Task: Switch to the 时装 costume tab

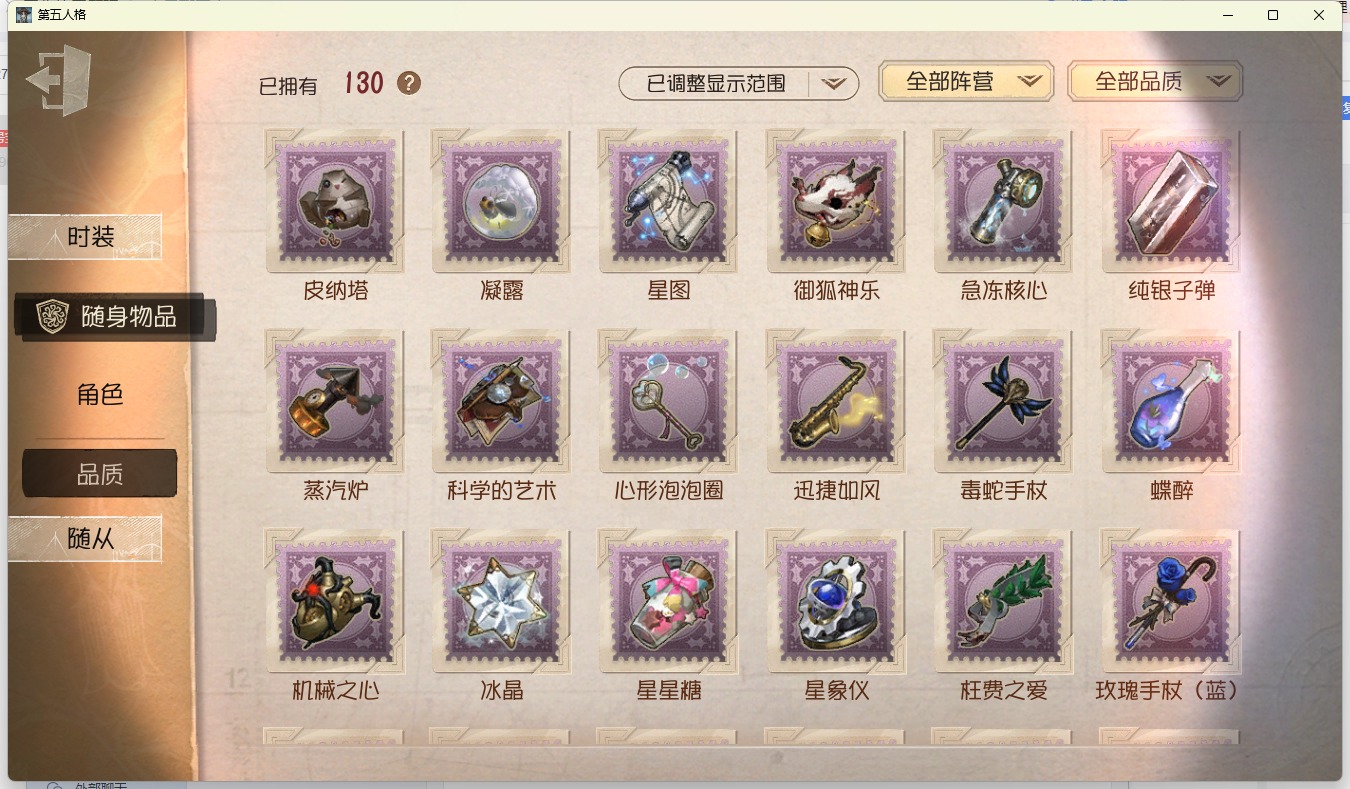Action: tap(85, 237)
